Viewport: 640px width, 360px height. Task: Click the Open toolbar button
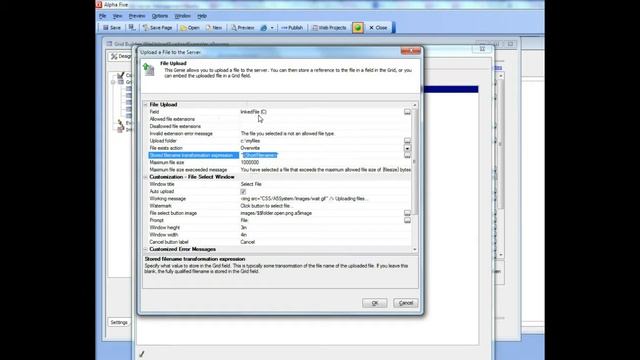coord(190,28)
